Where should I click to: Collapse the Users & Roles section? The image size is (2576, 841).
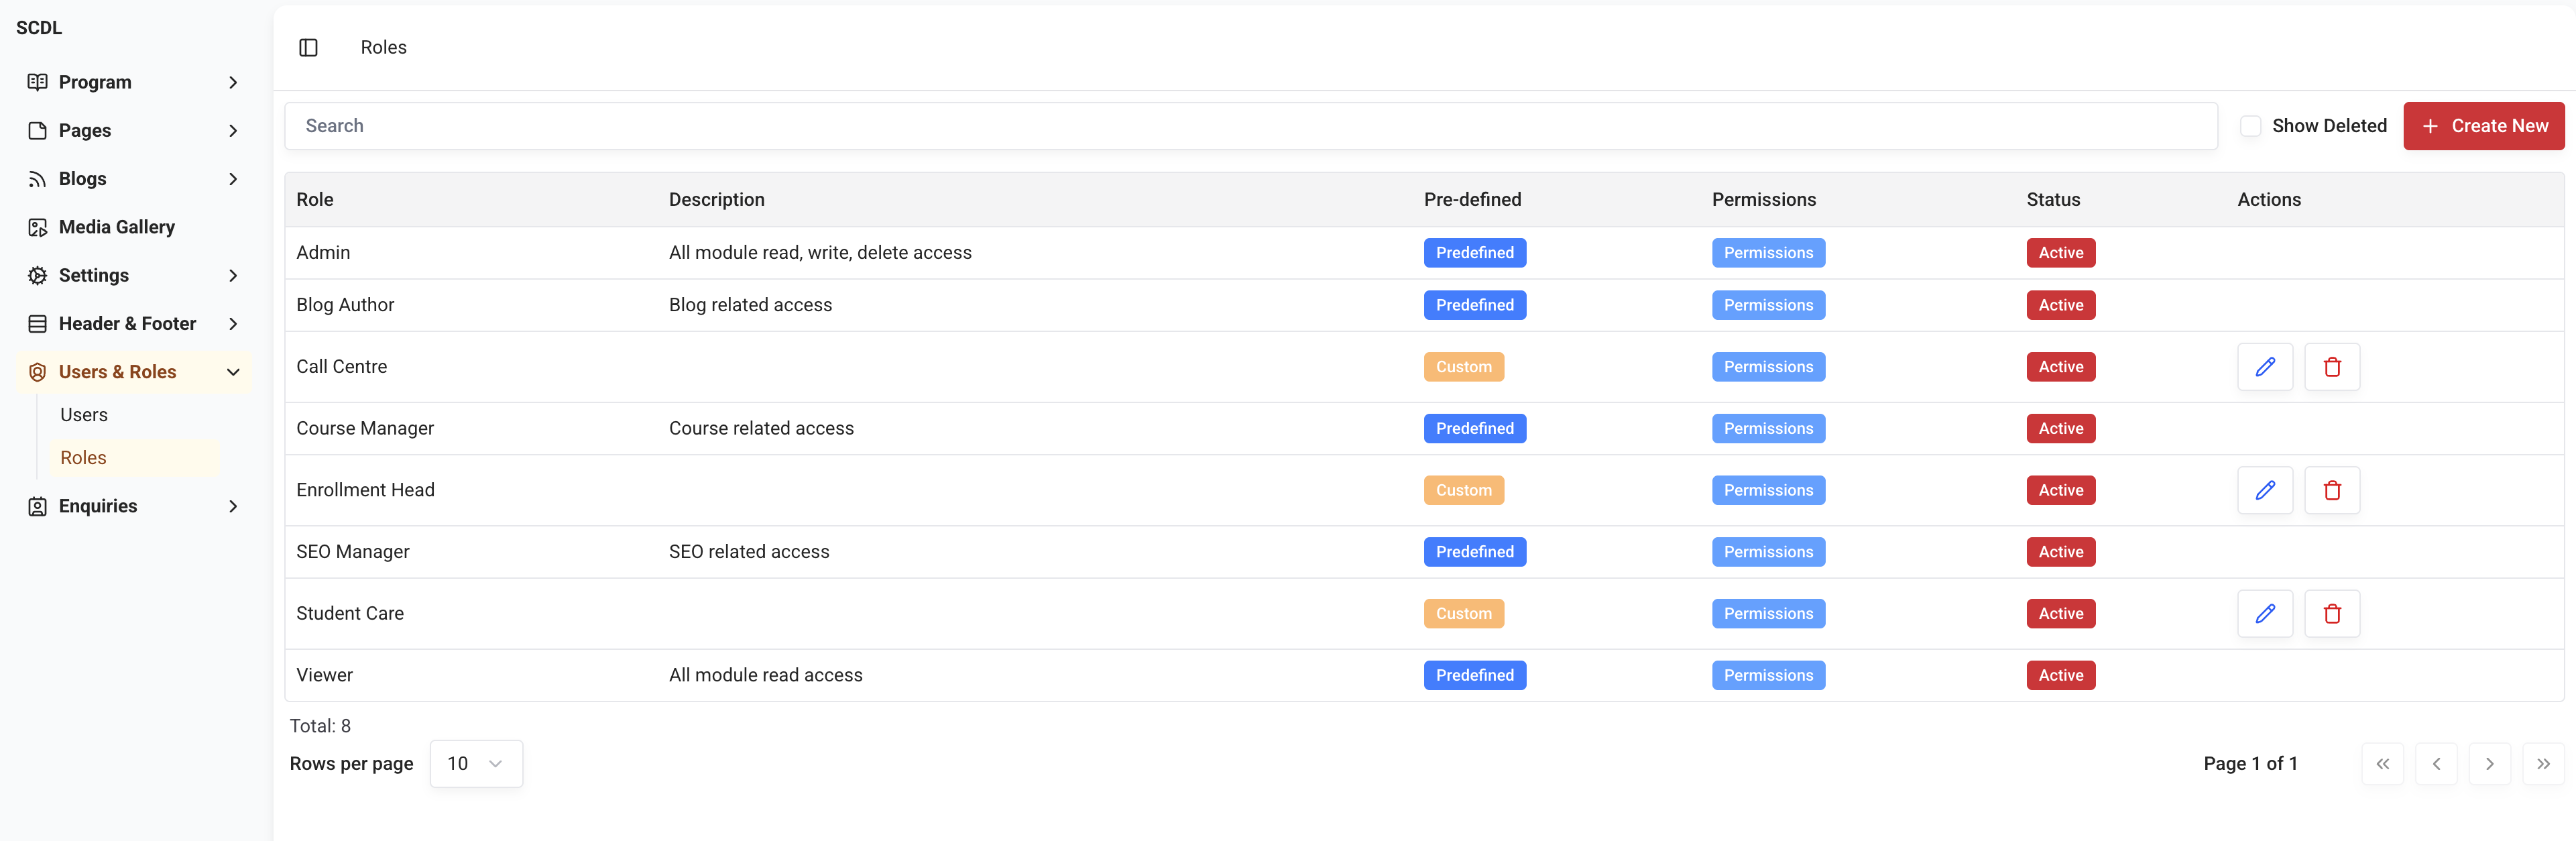[x=233, y=371]
